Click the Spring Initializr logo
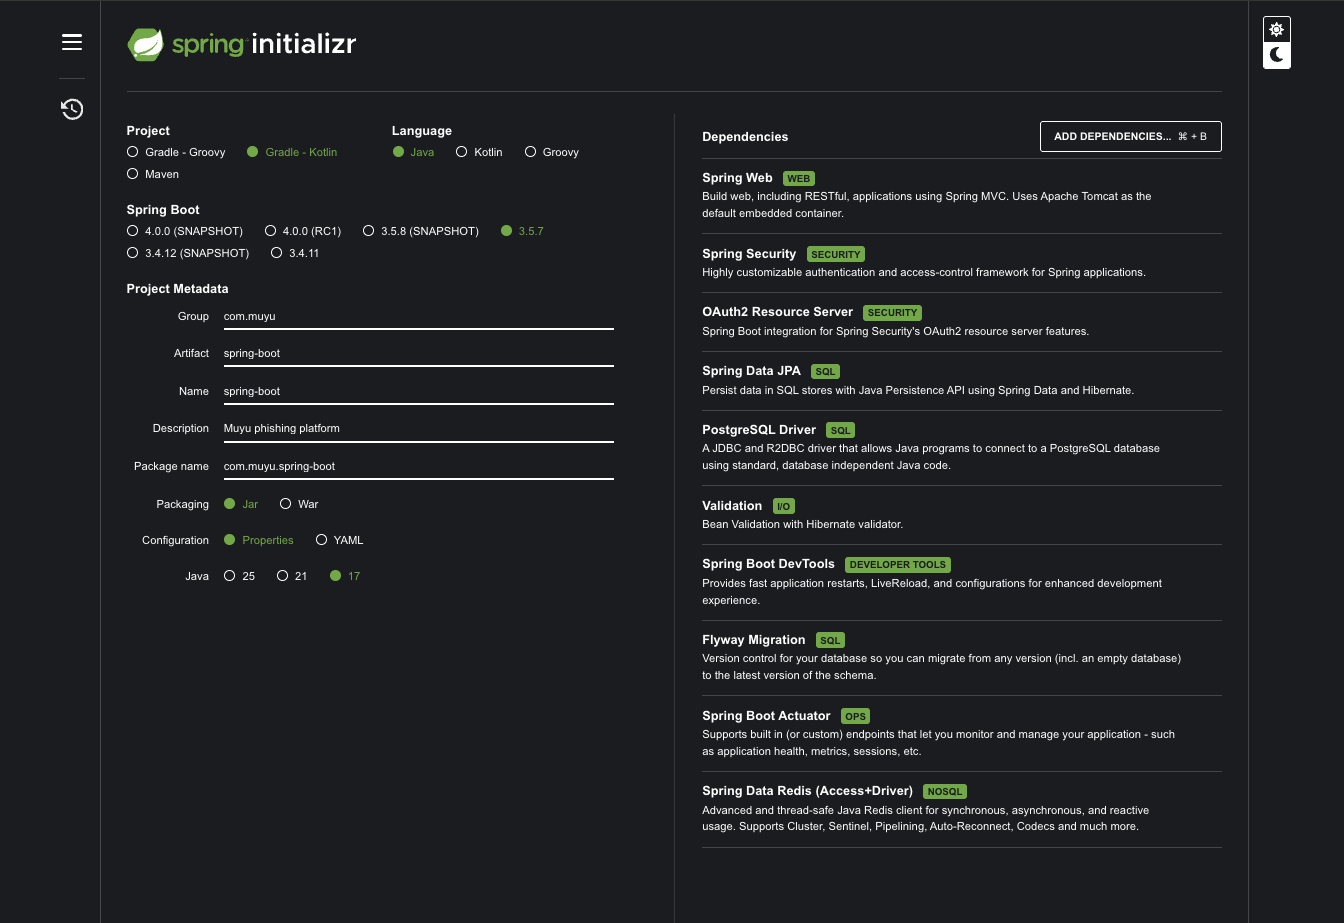The image size is (1344, 923). point(241,44)
